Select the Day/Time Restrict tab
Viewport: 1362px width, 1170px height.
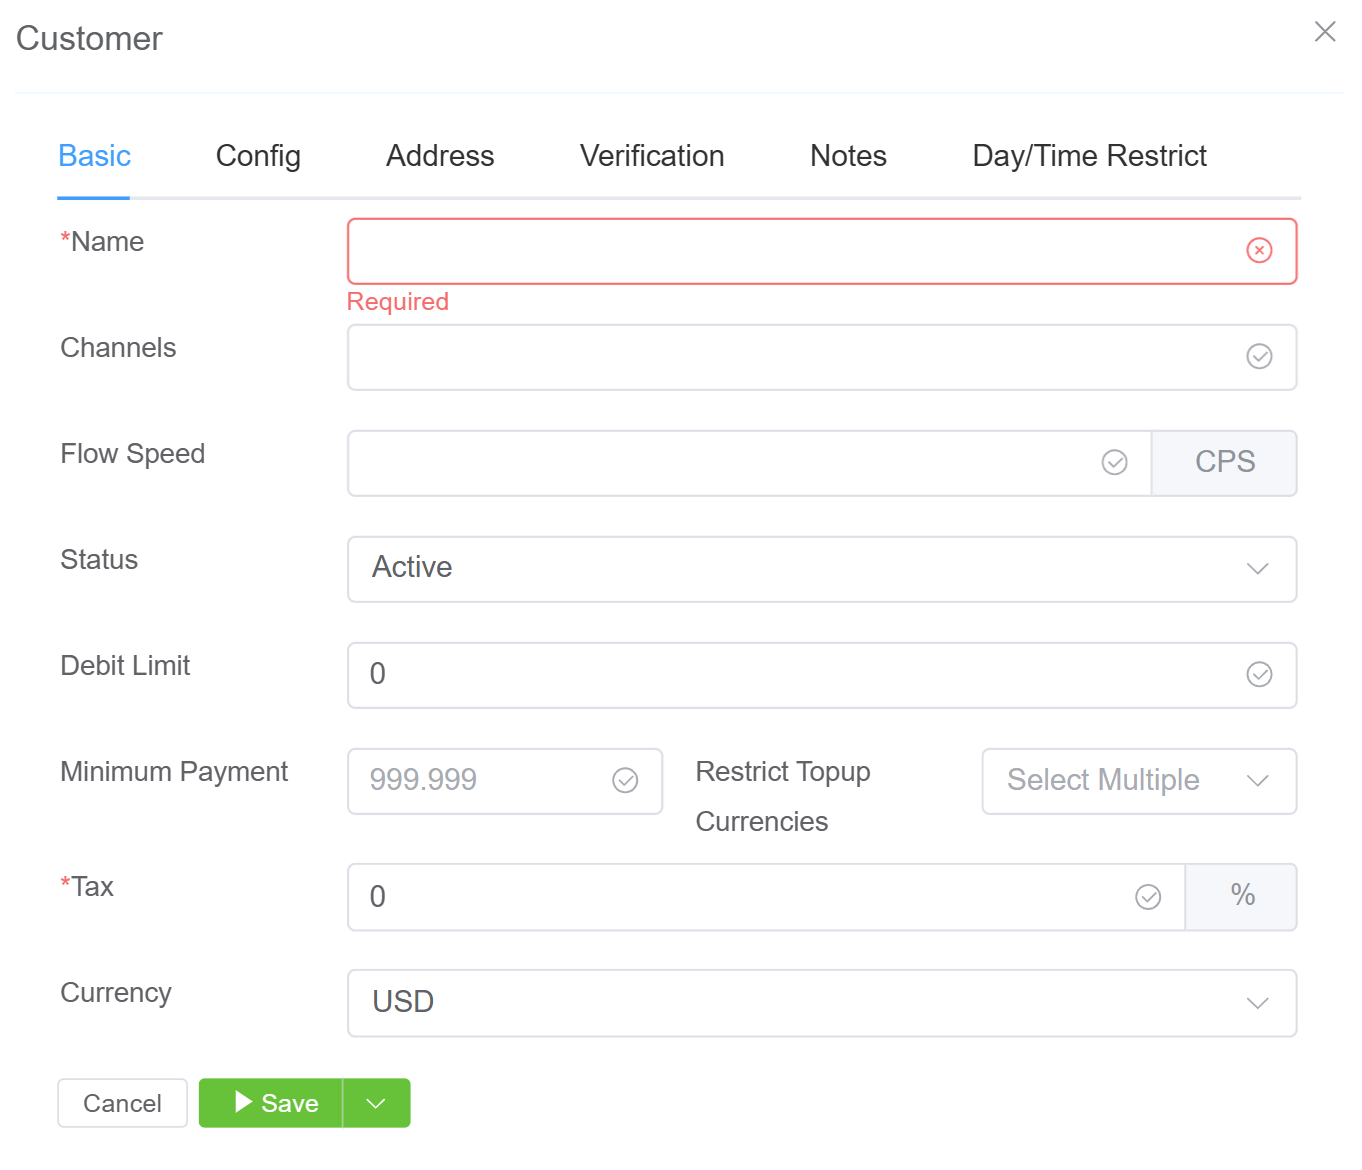[x=1089, y=156]
